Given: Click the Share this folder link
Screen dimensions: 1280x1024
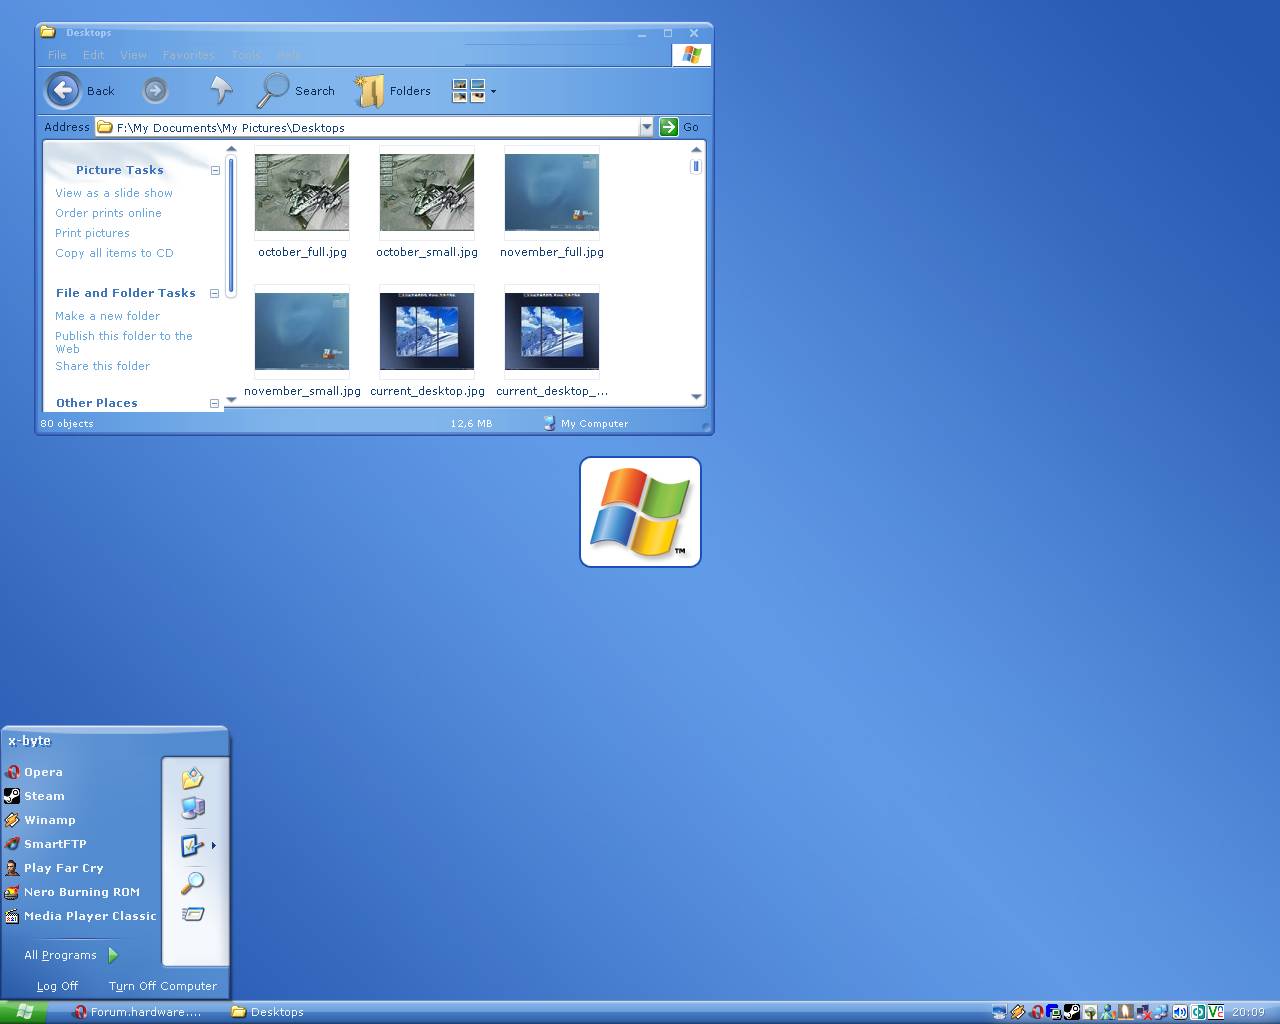Looking at the screenshot, I should 102,366.
